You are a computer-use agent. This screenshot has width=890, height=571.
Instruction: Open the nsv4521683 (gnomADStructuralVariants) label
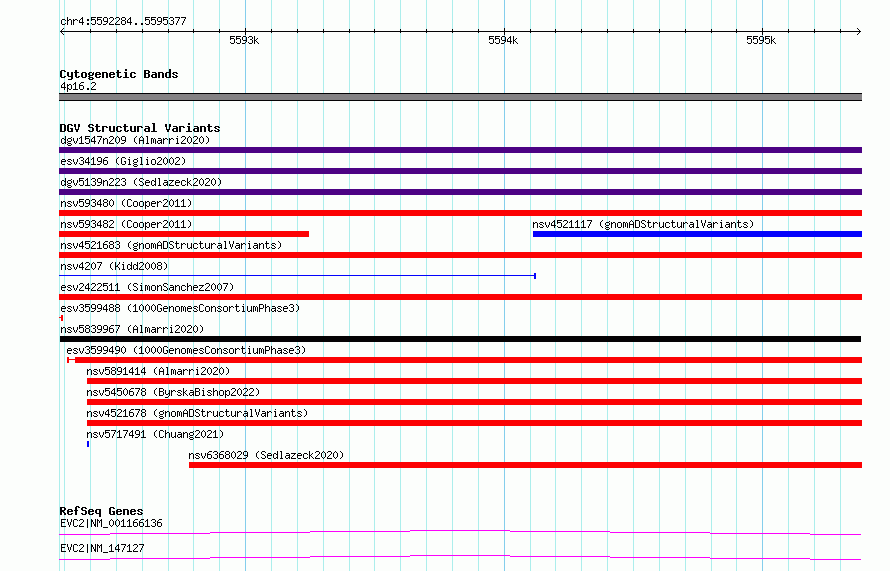[x=171, y=245]
